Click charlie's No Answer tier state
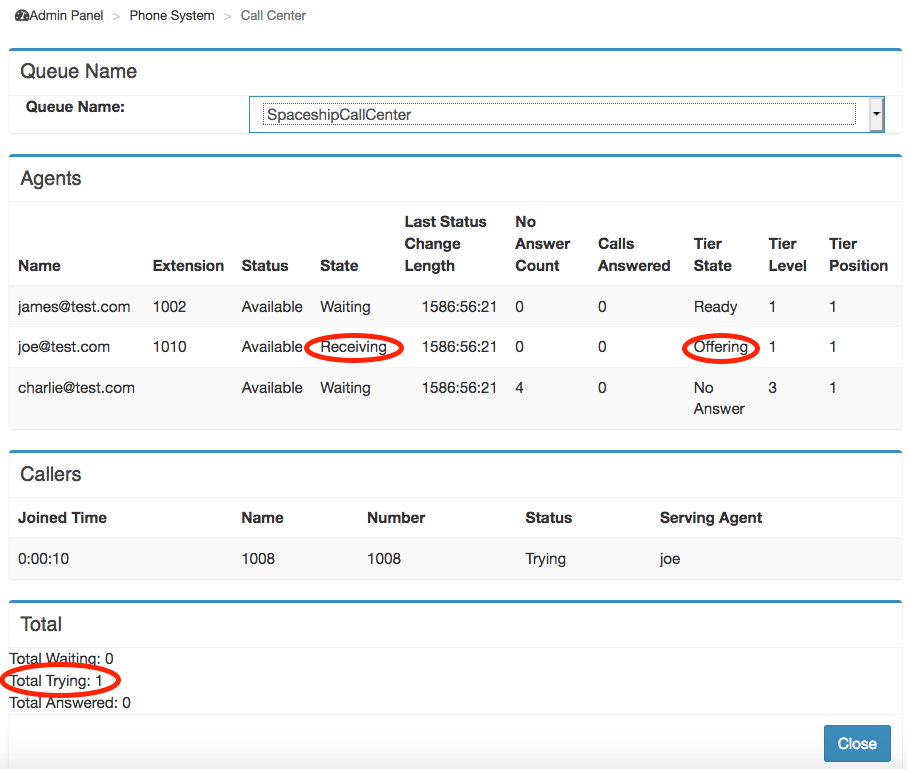 pos(719,398)
